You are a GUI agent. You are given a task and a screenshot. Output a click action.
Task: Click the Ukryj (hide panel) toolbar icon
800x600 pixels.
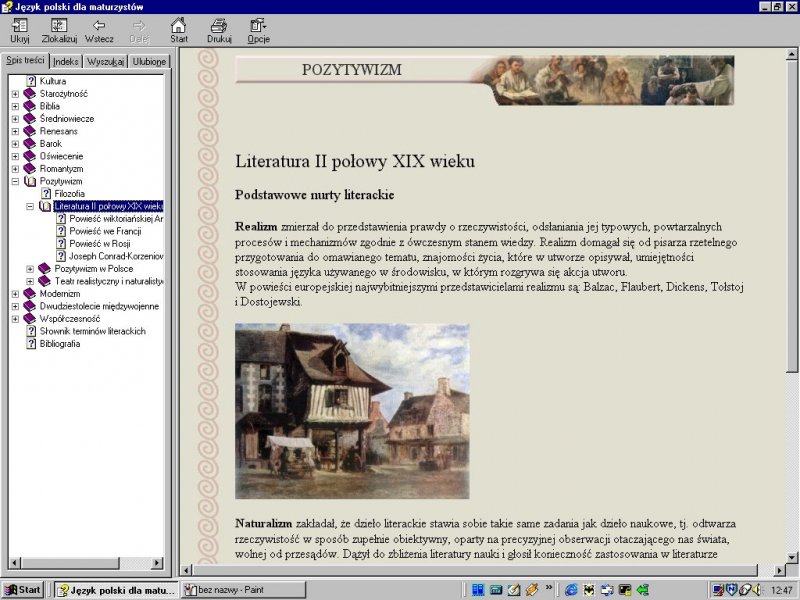[19, 26]
